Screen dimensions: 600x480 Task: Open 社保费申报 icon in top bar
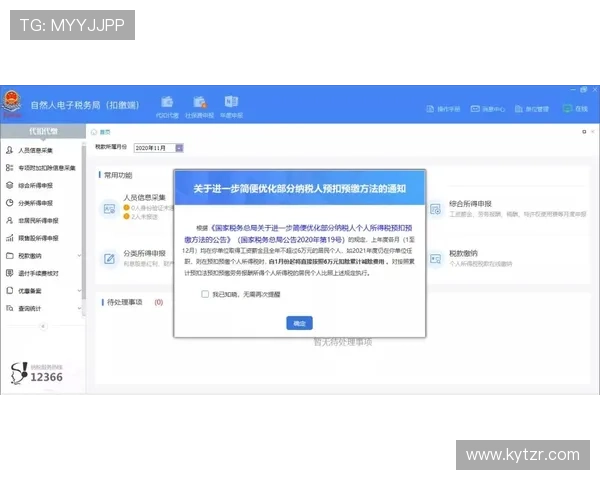(x=199, y=102)
